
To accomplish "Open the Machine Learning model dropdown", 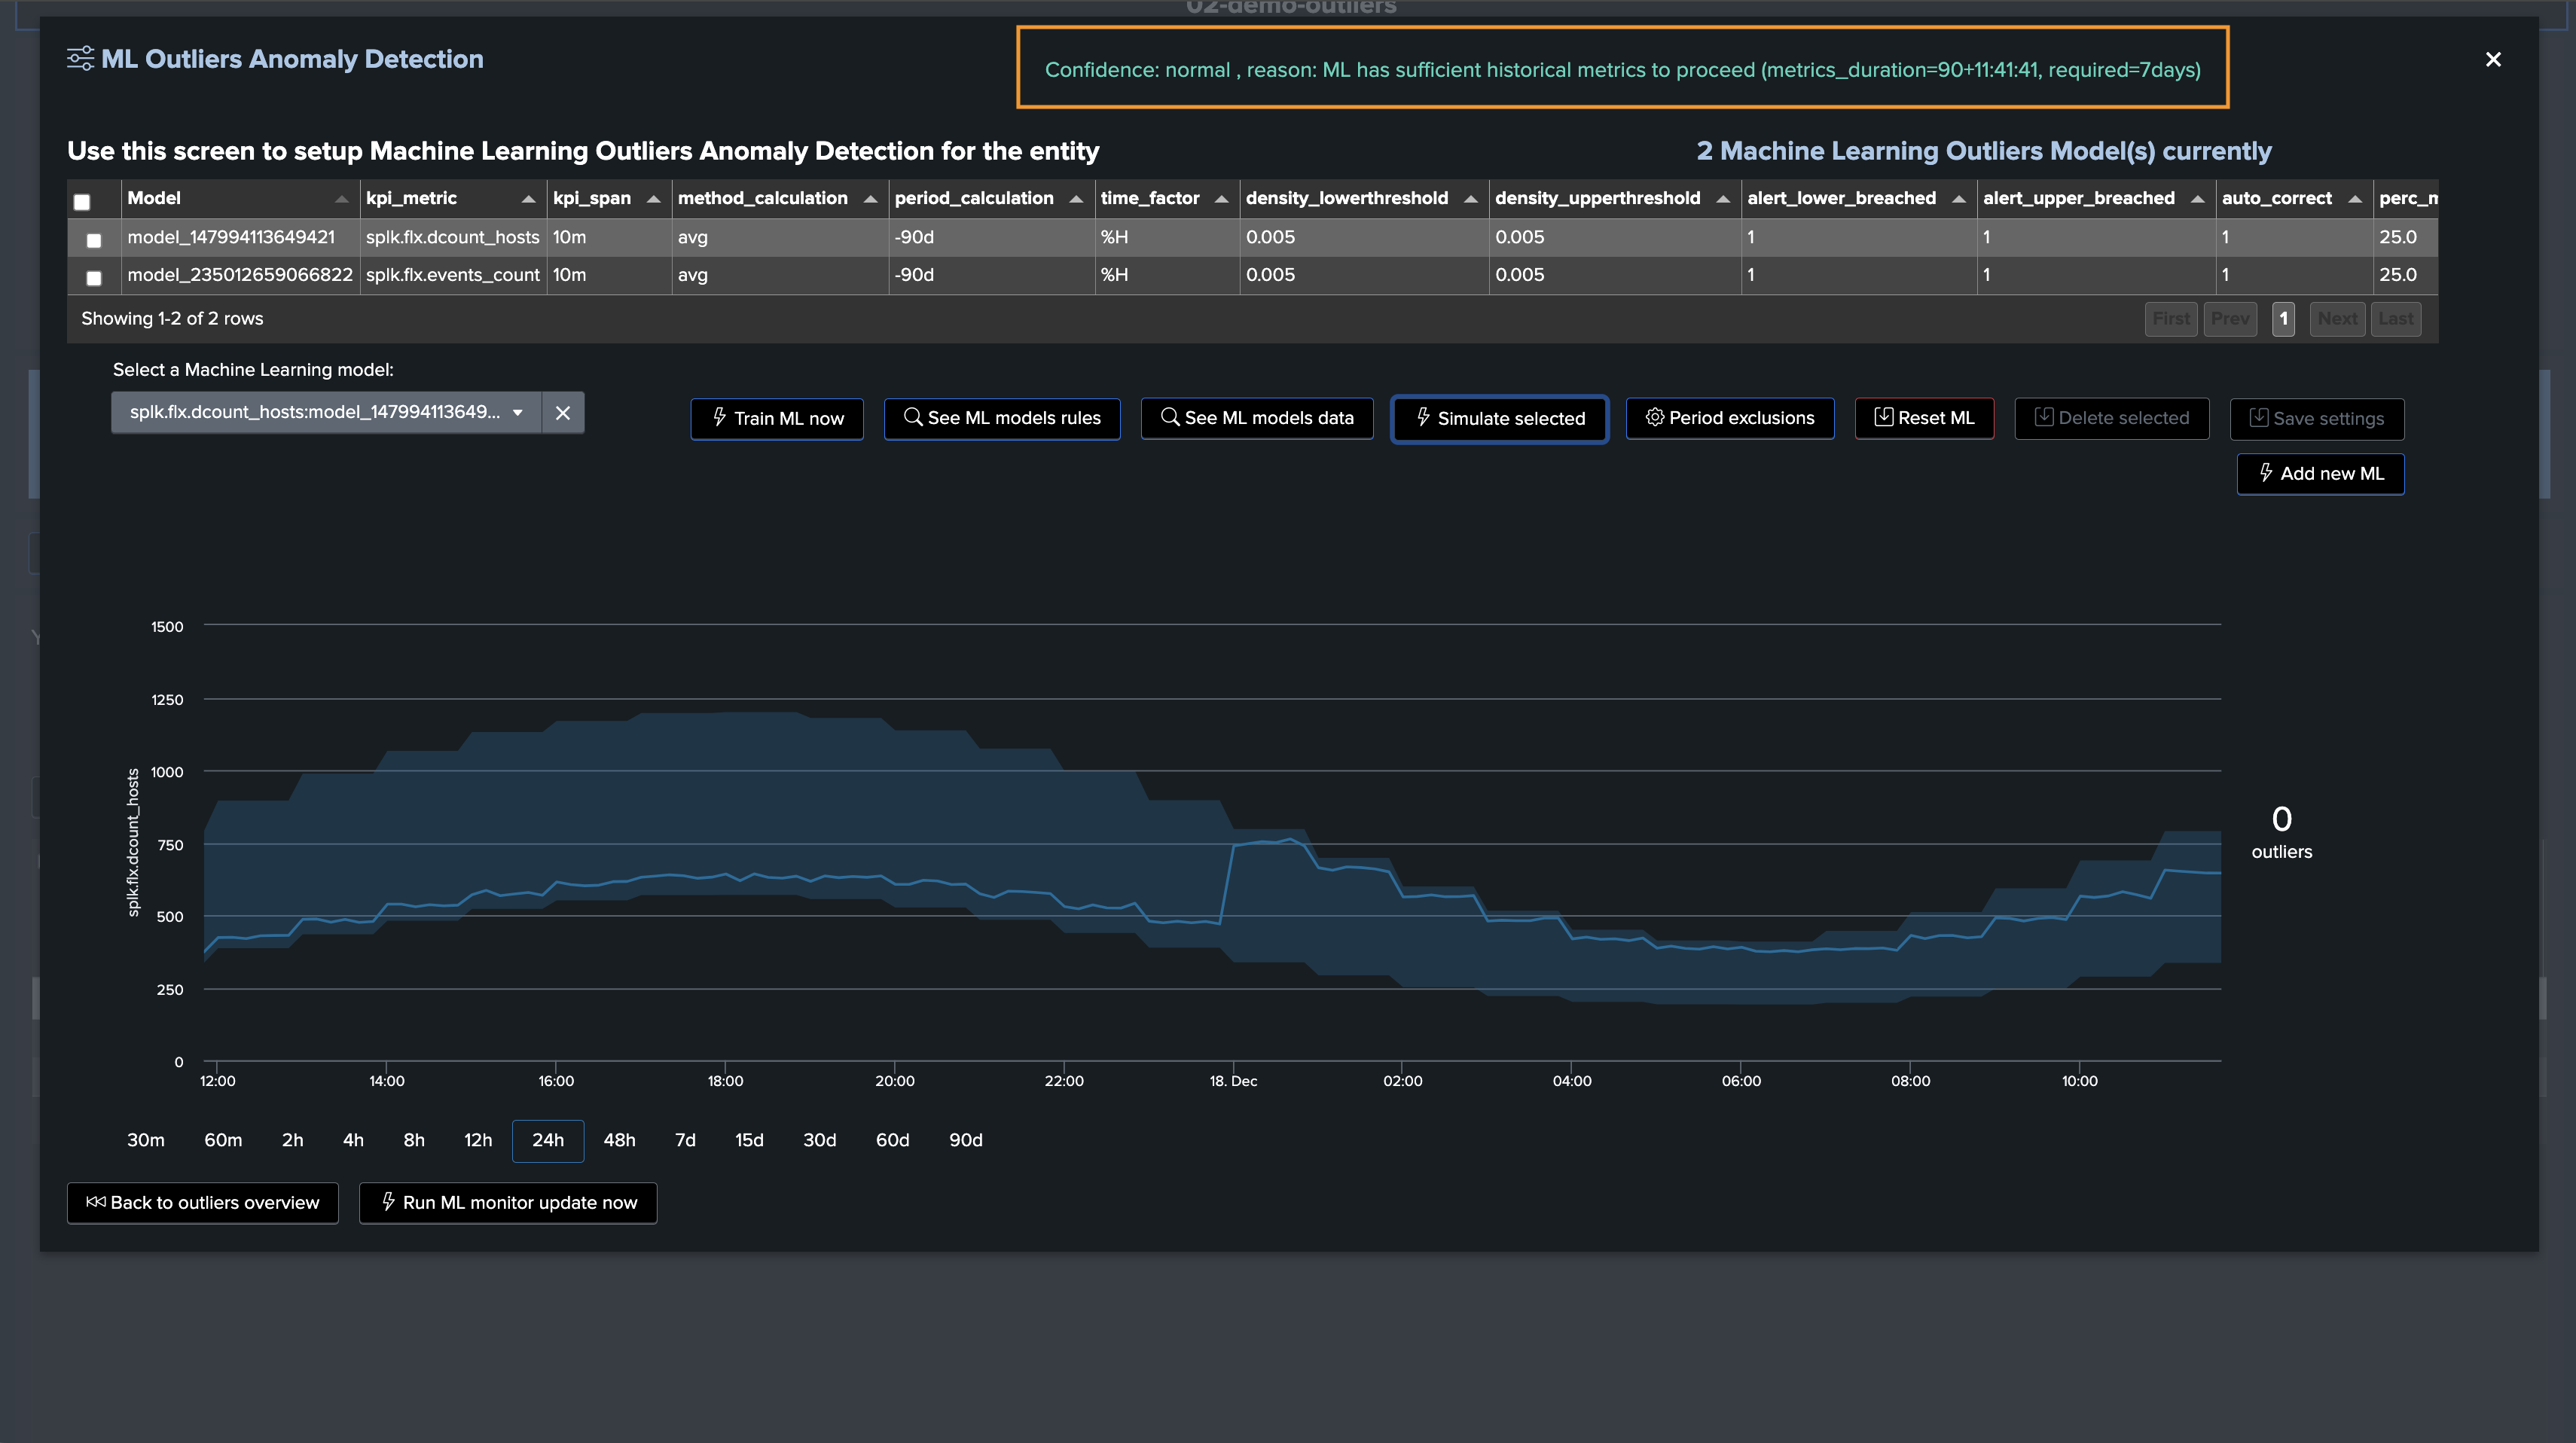I will 326,413.
